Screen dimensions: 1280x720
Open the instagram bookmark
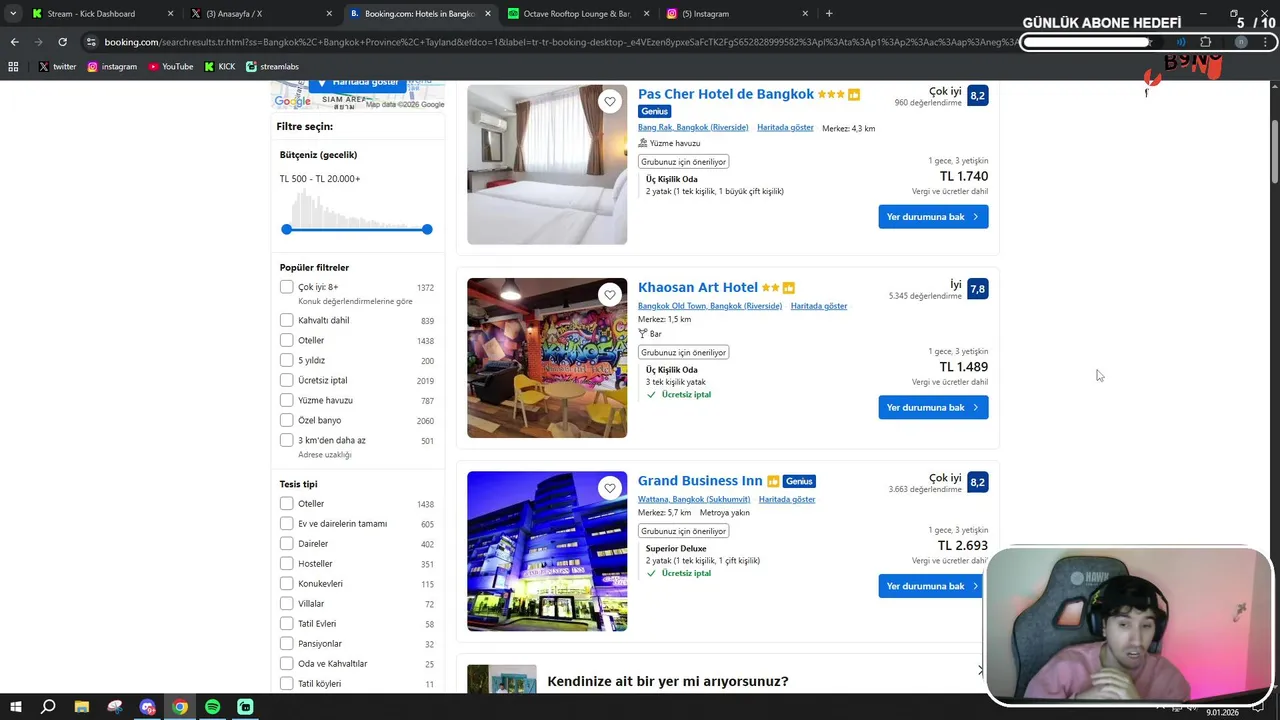[112, 66]
